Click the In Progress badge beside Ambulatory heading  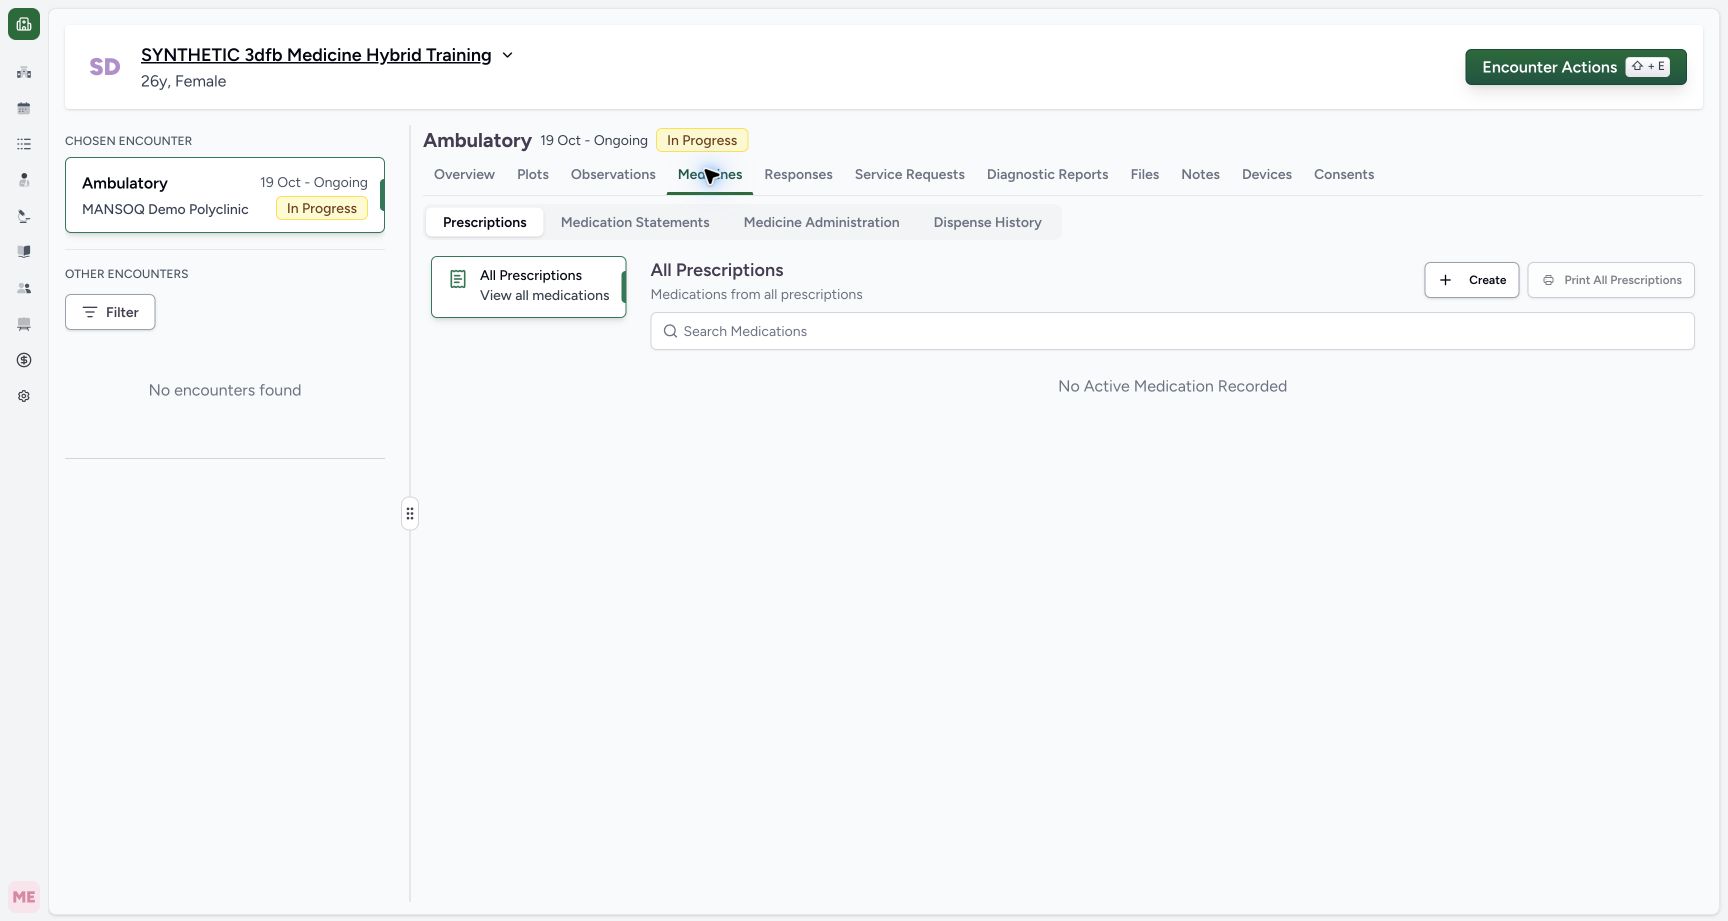[x=702, y=140]
